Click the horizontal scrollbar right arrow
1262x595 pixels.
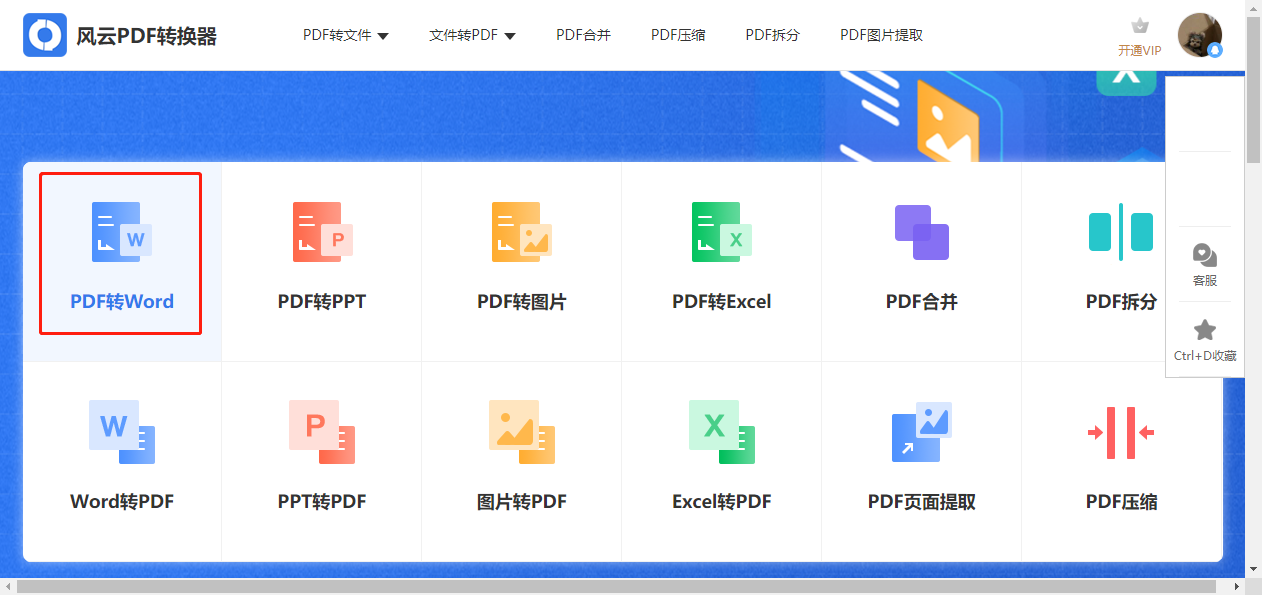[x=1237, y=587]
